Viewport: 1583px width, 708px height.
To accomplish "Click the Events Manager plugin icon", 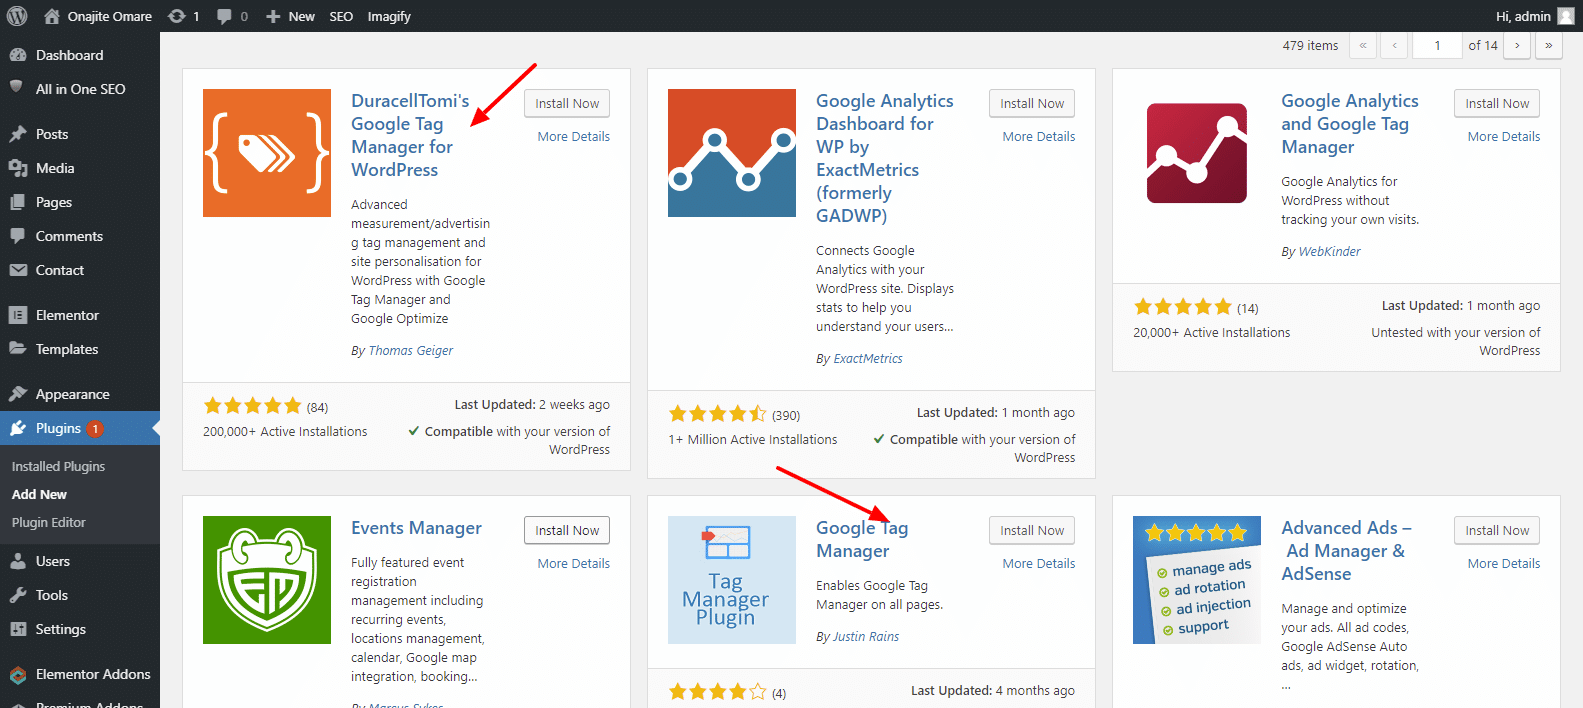I will [x=267, y=580].
